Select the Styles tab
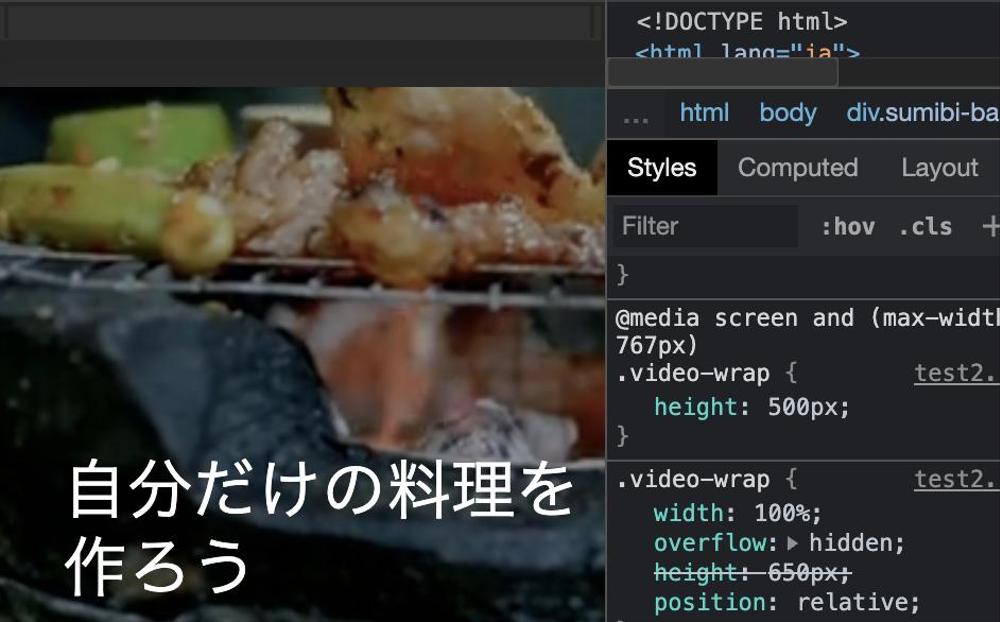This screenshot has width=1000, height=622. click(662, 167)
